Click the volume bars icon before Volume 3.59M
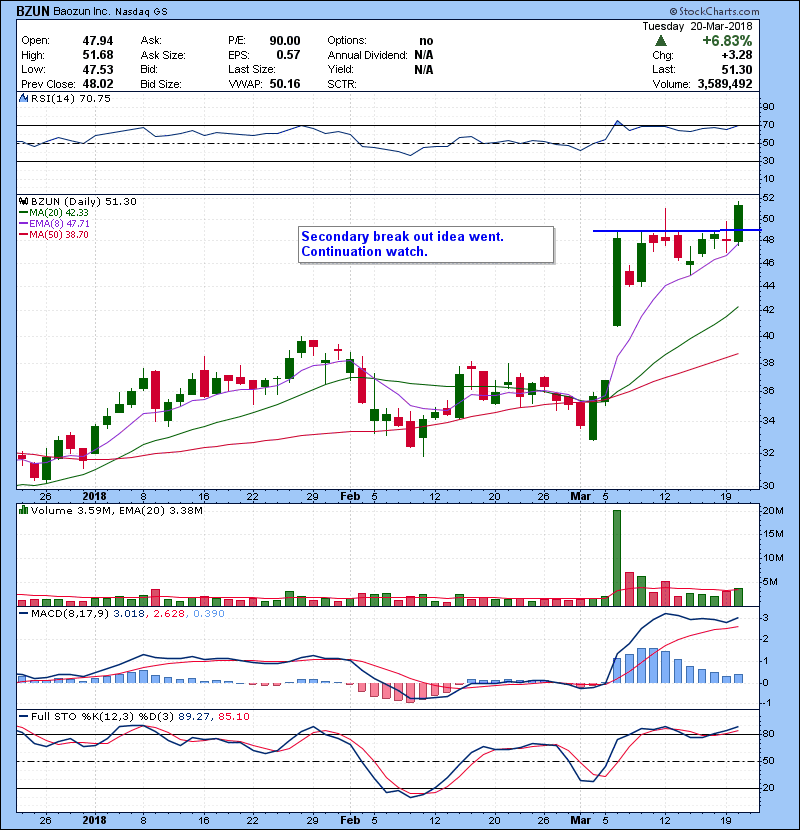 [x=23, y=510]
